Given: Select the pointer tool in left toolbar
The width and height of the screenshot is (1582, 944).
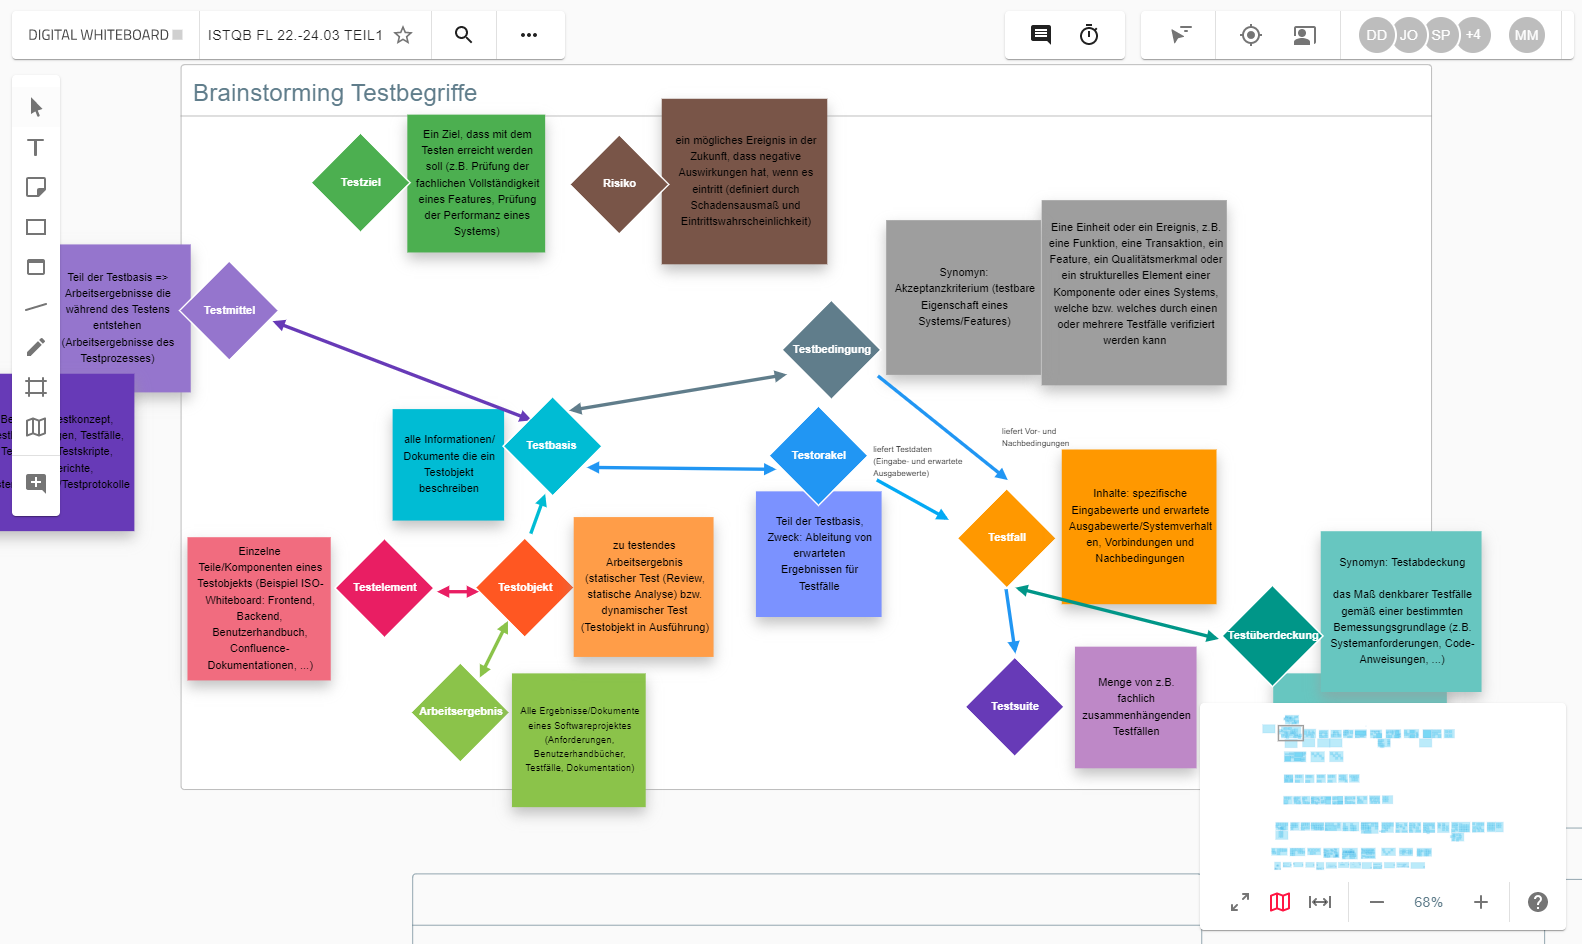Looking at the screenshot, I should tap(36, 107).
